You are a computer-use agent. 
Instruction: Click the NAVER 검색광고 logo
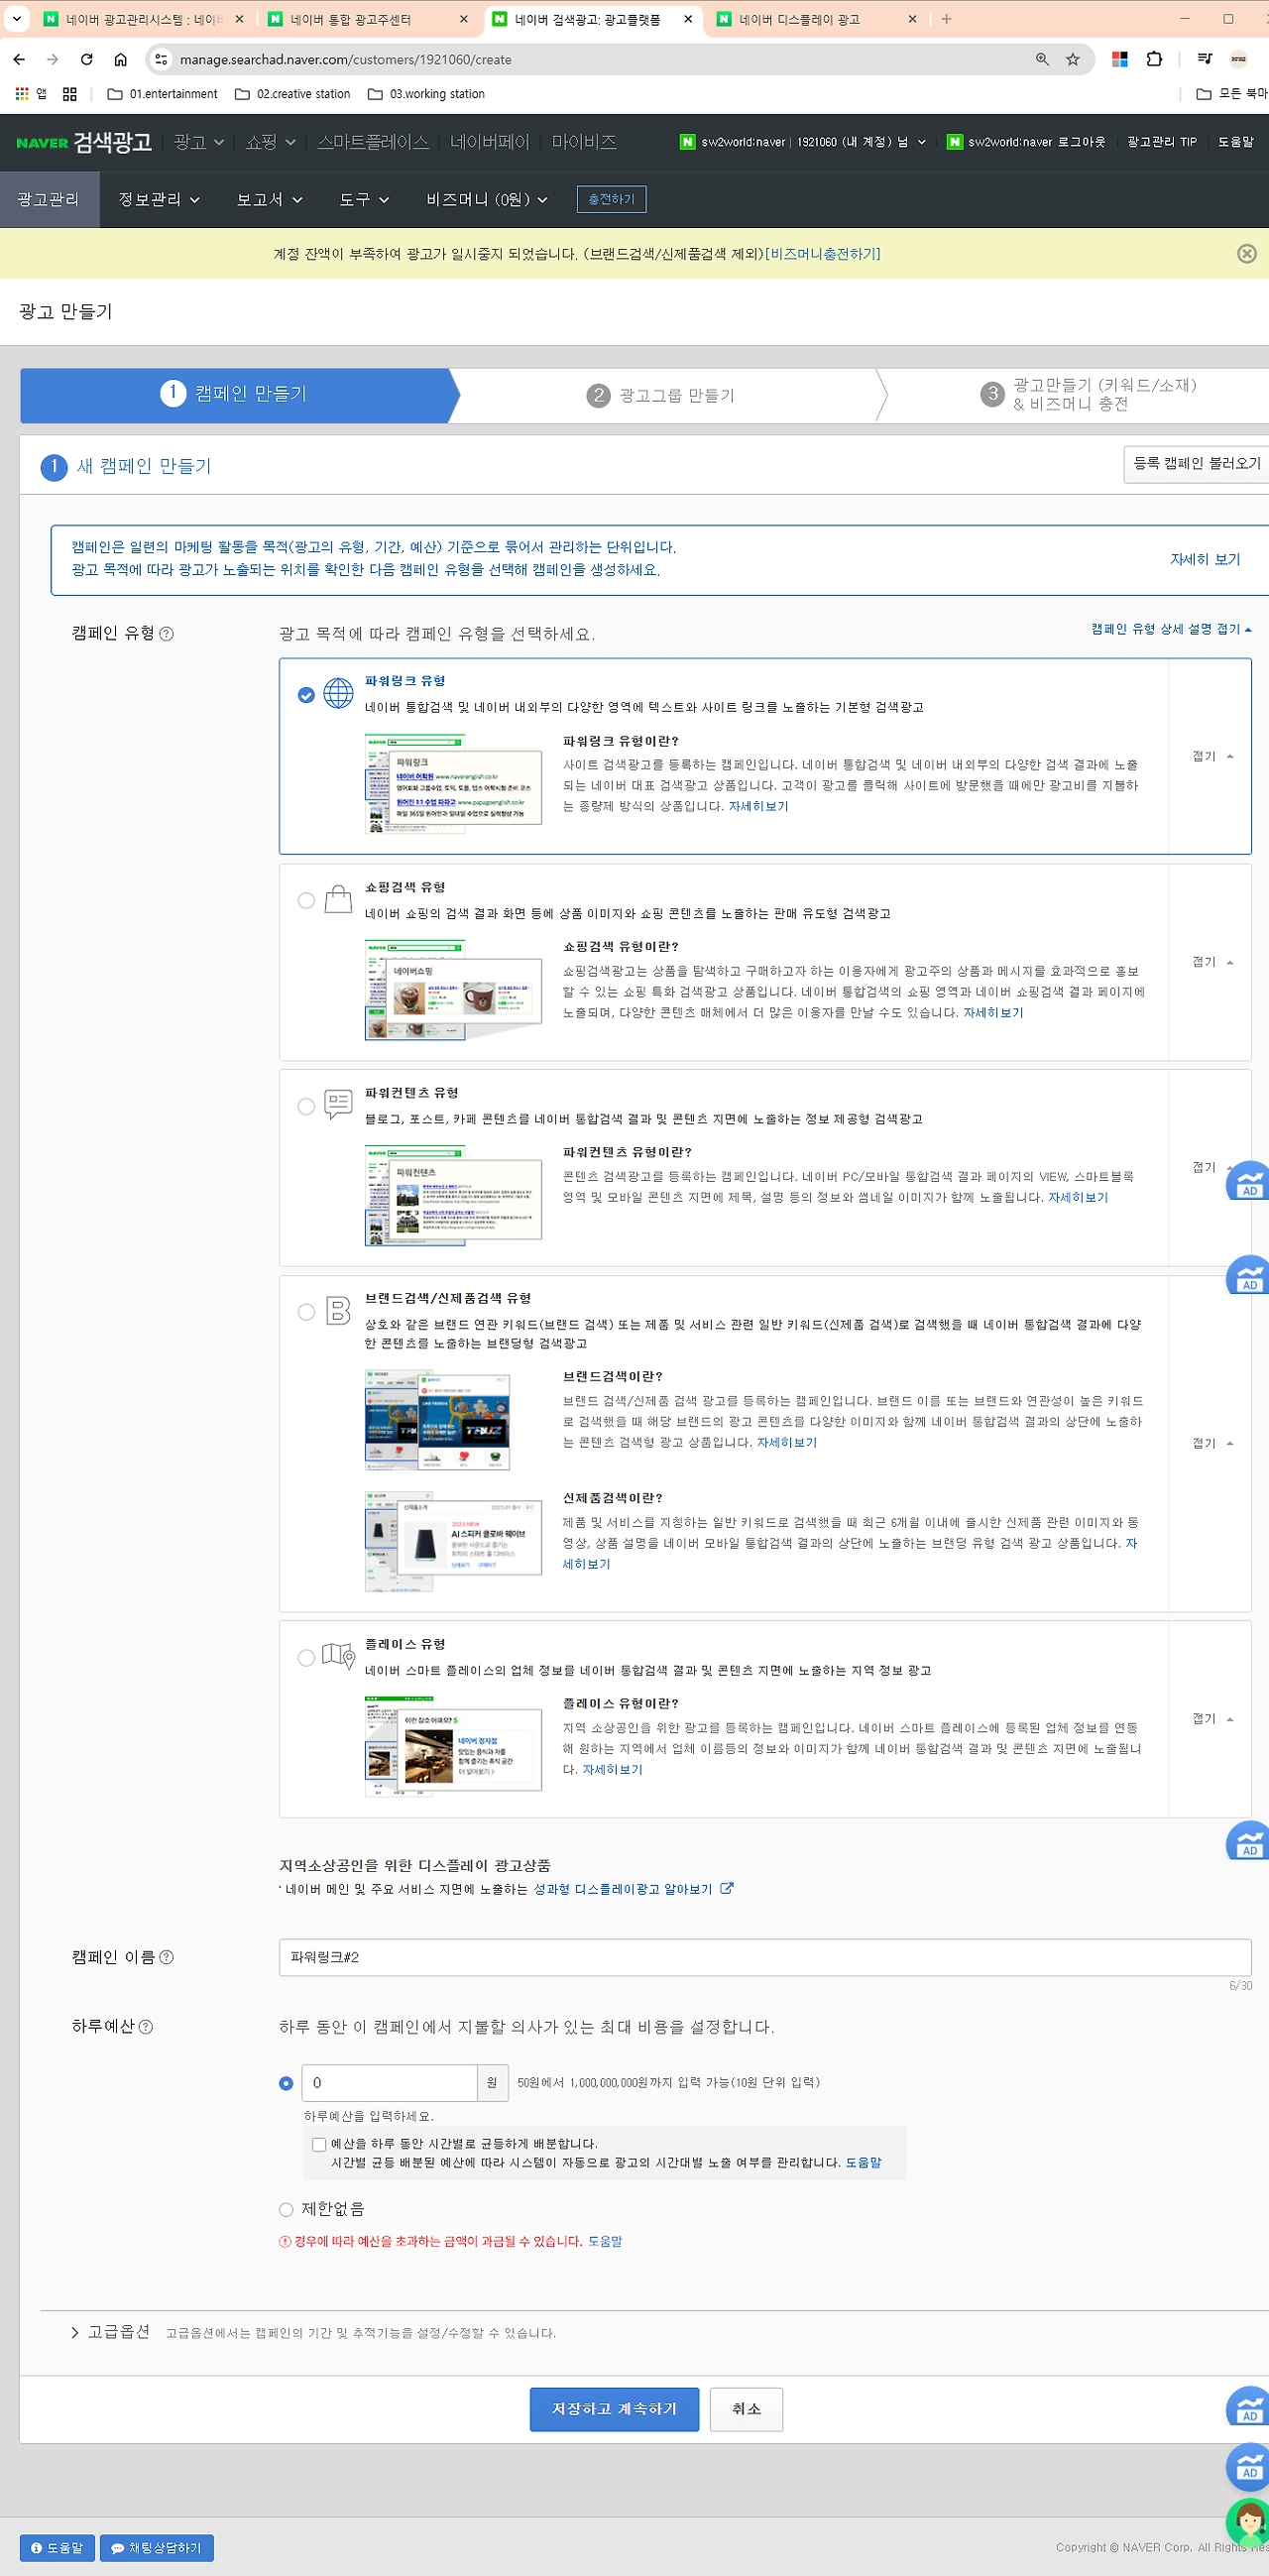point(84,142)
